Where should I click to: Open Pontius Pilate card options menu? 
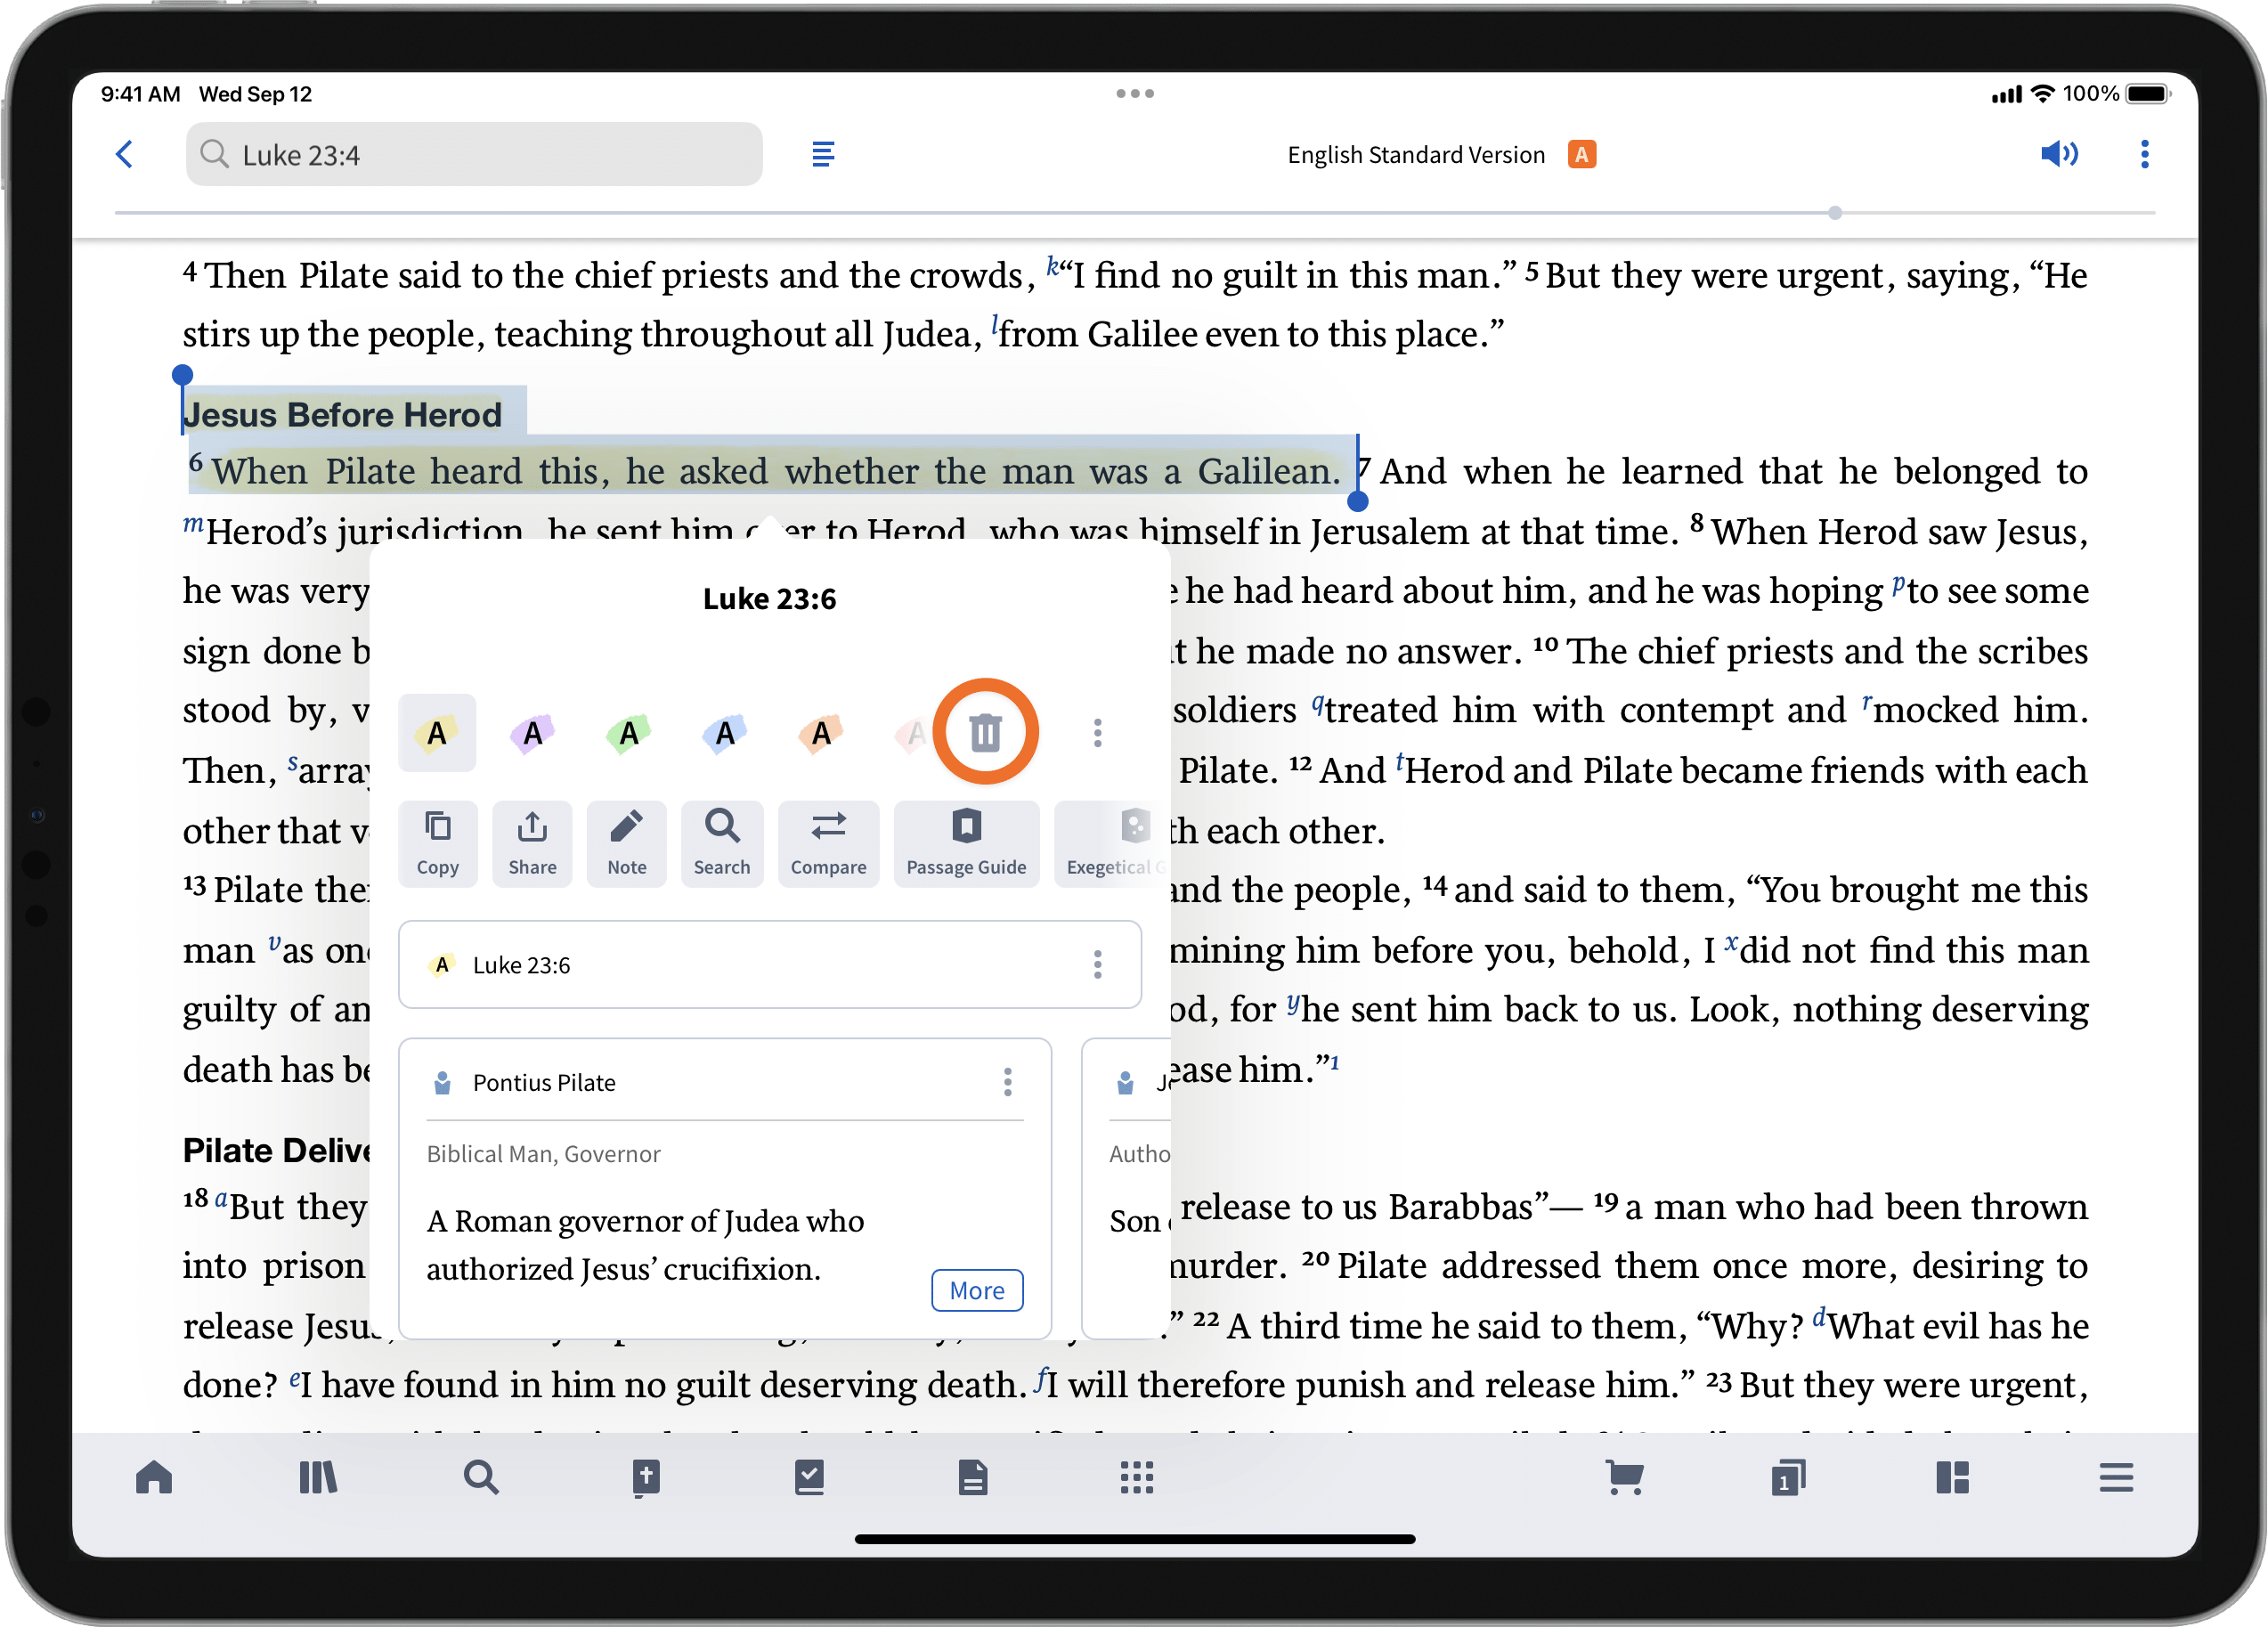pyautogui.click(x=1007, y=1082)
